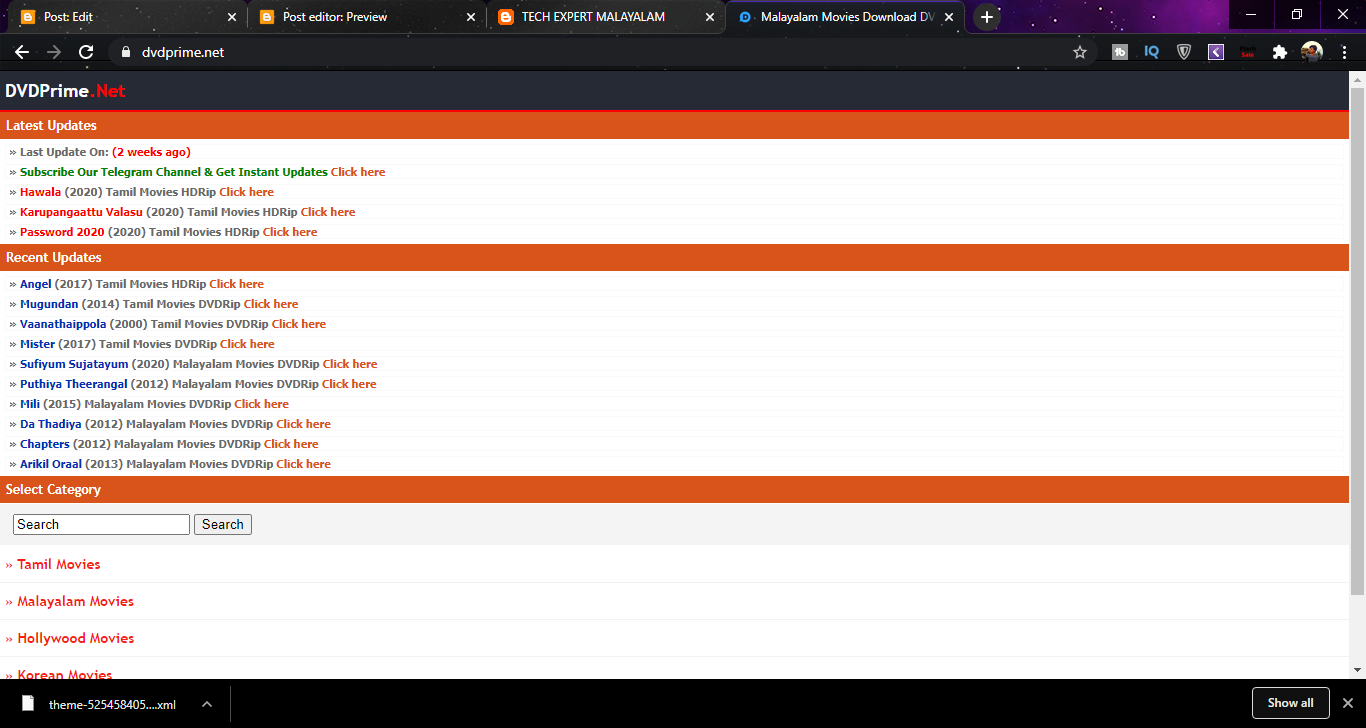Open the blue IQ extension
Screen dimensions: 1366x728
tap(1152, 52)
